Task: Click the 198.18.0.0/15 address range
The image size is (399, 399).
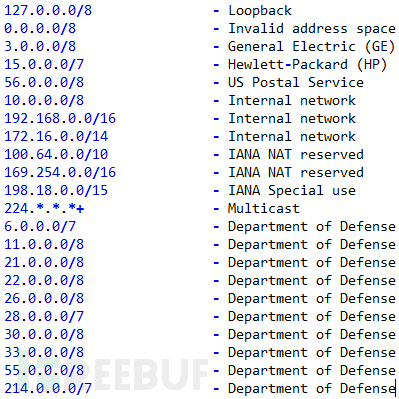Action: coord(56,191)
